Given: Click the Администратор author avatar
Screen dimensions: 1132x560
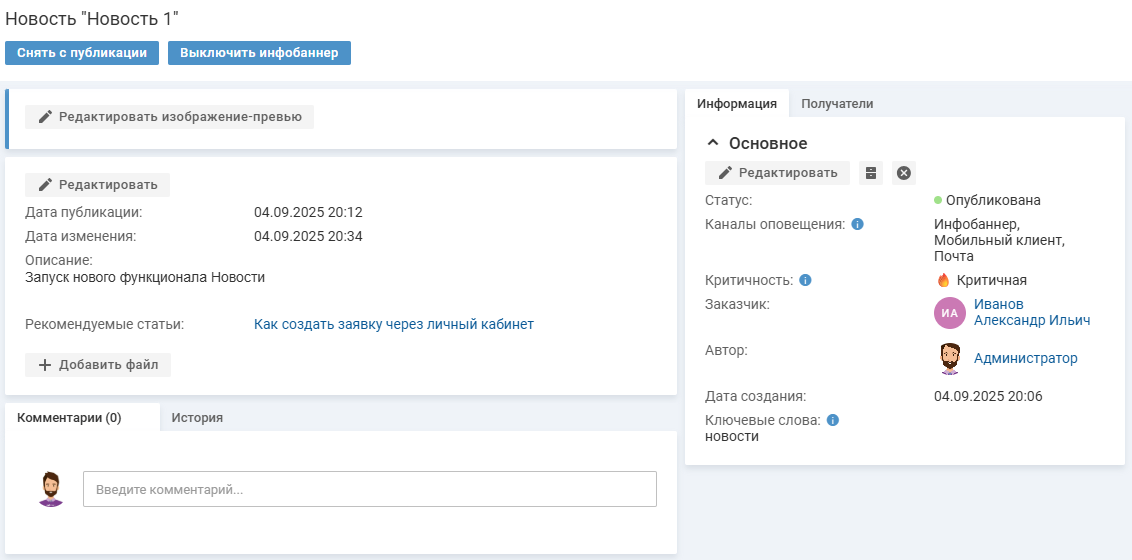Looking at the screenshot, I should (949, 358).
